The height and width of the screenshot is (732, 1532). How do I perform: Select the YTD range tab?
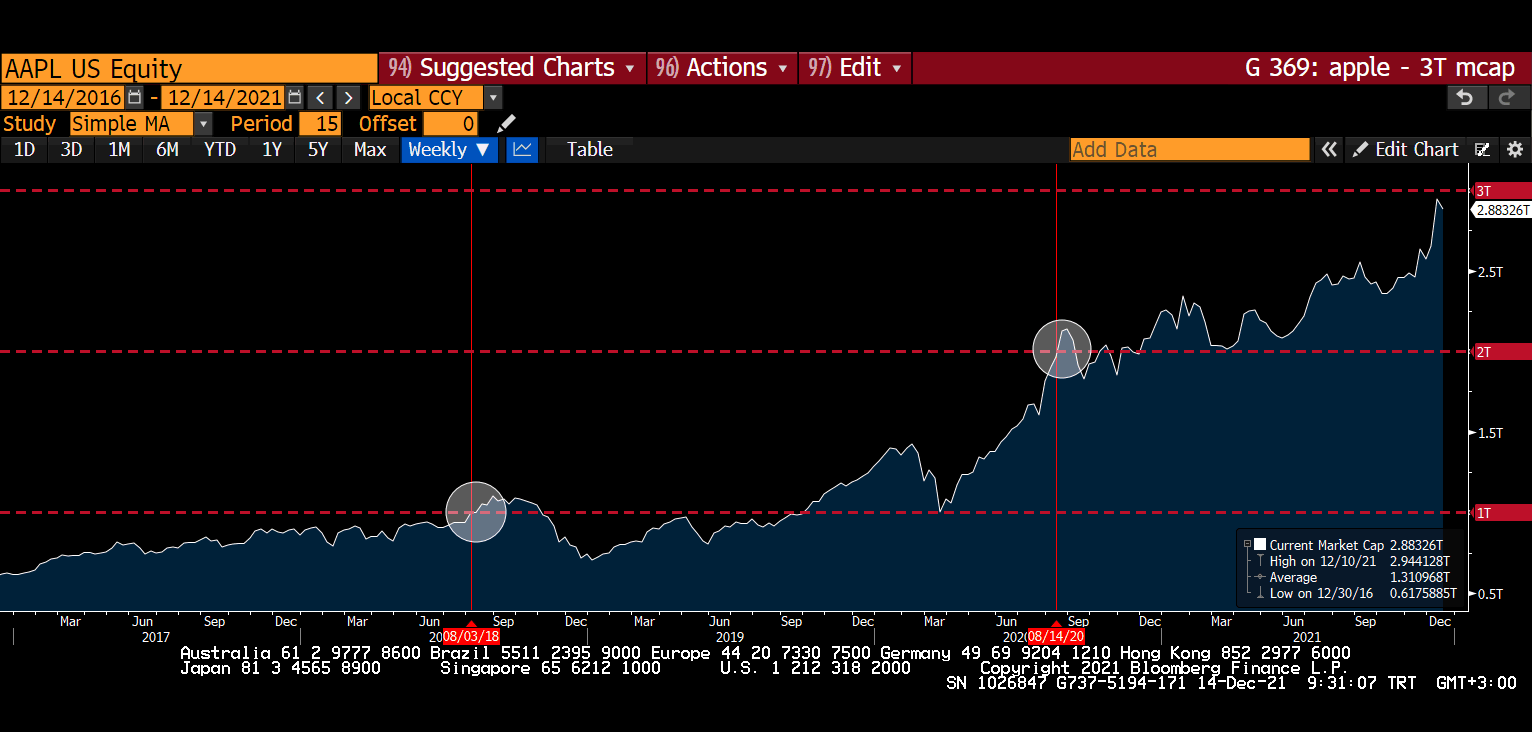(219, 149)
